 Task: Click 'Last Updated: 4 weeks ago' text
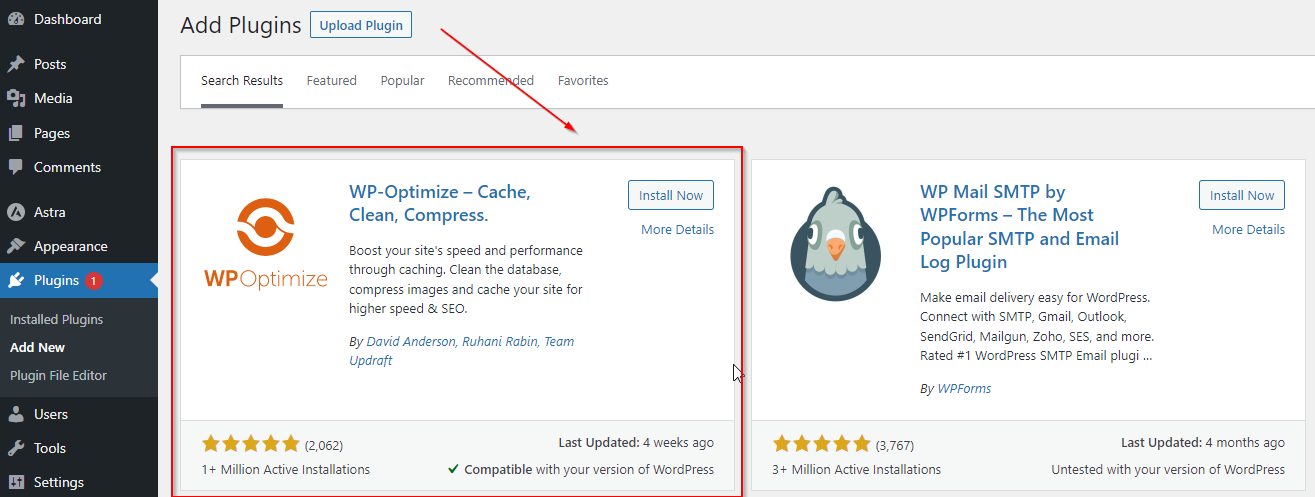coord(636,442)
